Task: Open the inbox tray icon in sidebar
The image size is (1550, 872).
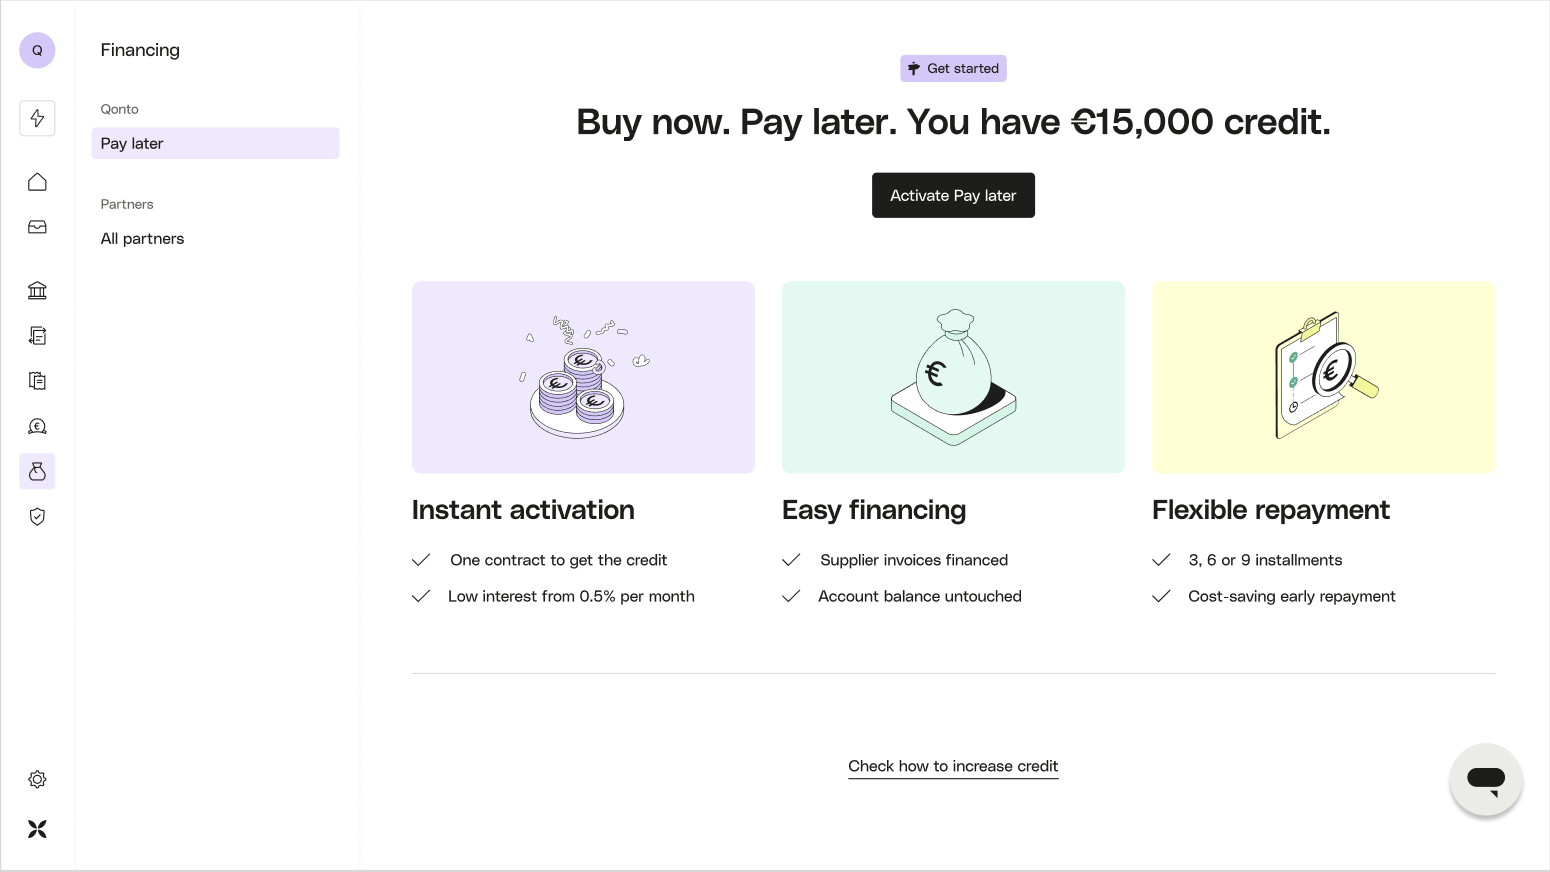Action: tap(37, 227)
